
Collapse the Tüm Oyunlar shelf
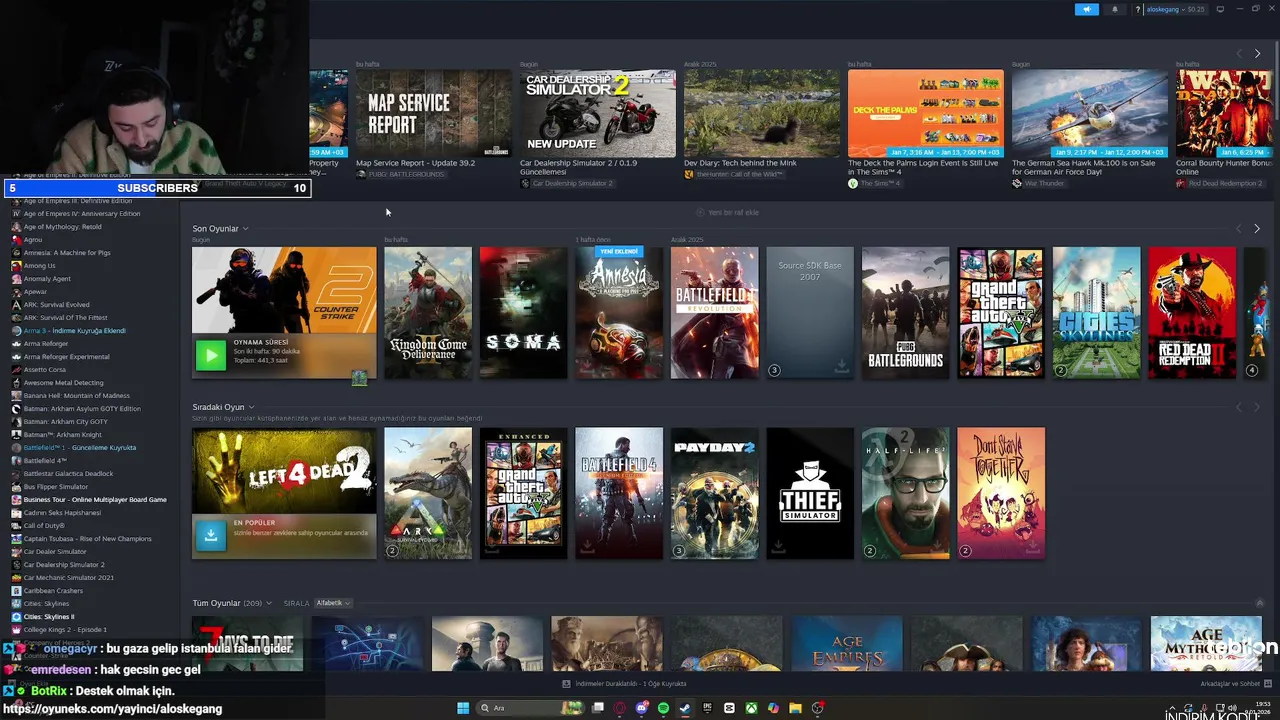(x=1259, y=603)
